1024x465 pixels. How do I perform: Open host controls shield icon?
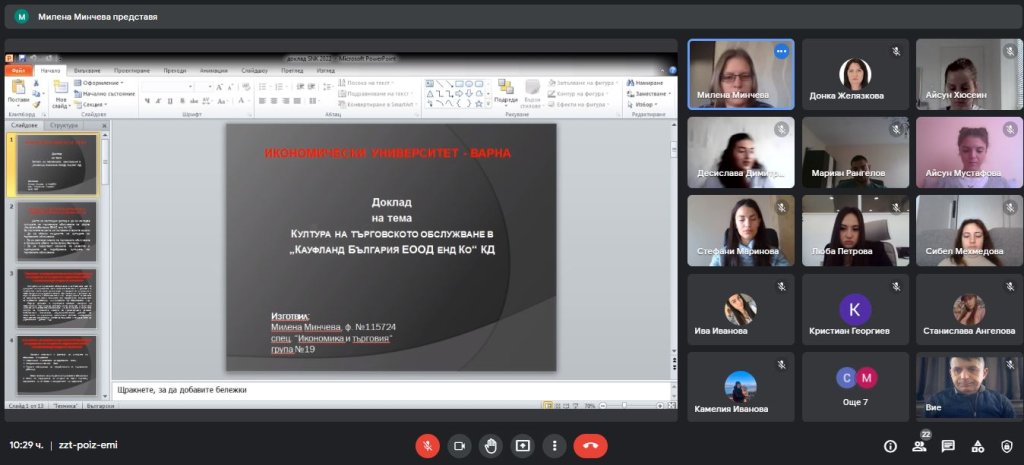click(x=1006, y=446)
